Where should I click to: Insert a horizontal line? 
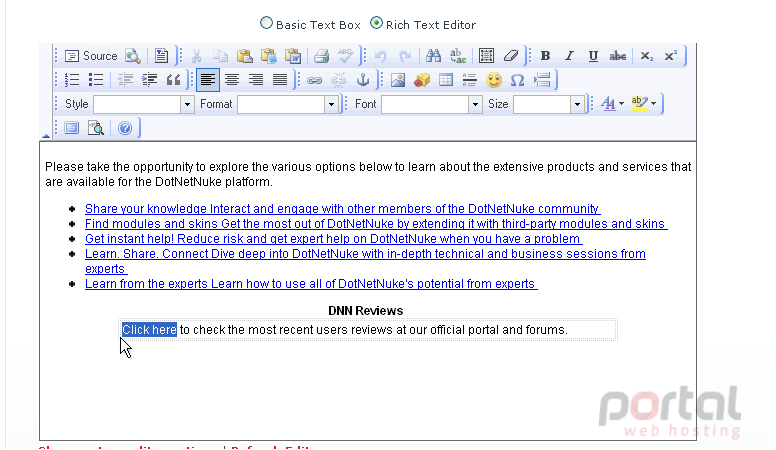[469, 80]
